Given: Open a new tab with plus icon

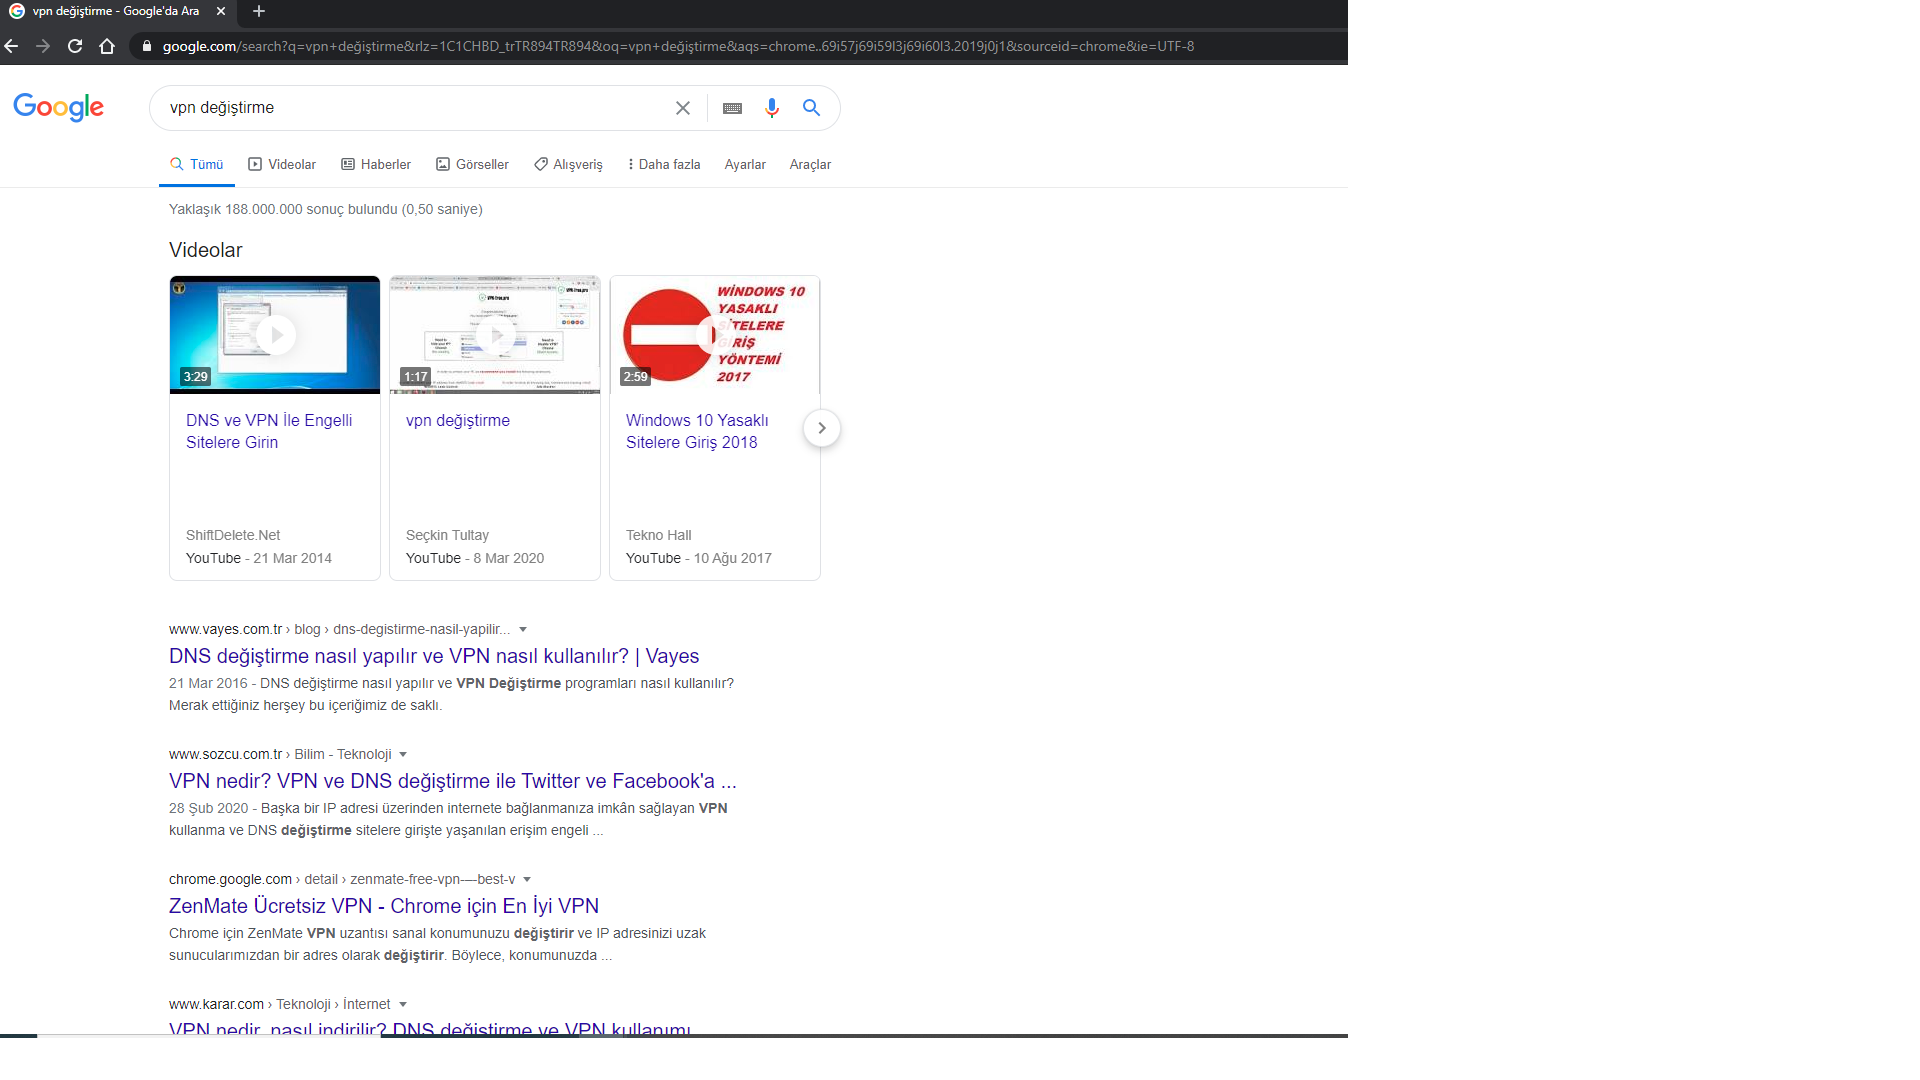Looking at the screenshot, I should [259, 11].
